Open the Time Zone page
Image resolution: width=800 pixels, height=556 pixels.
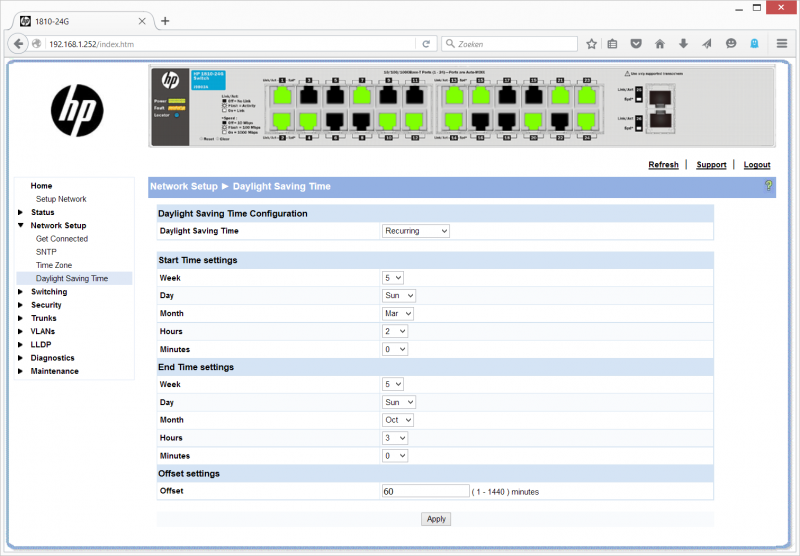[54, 265]
